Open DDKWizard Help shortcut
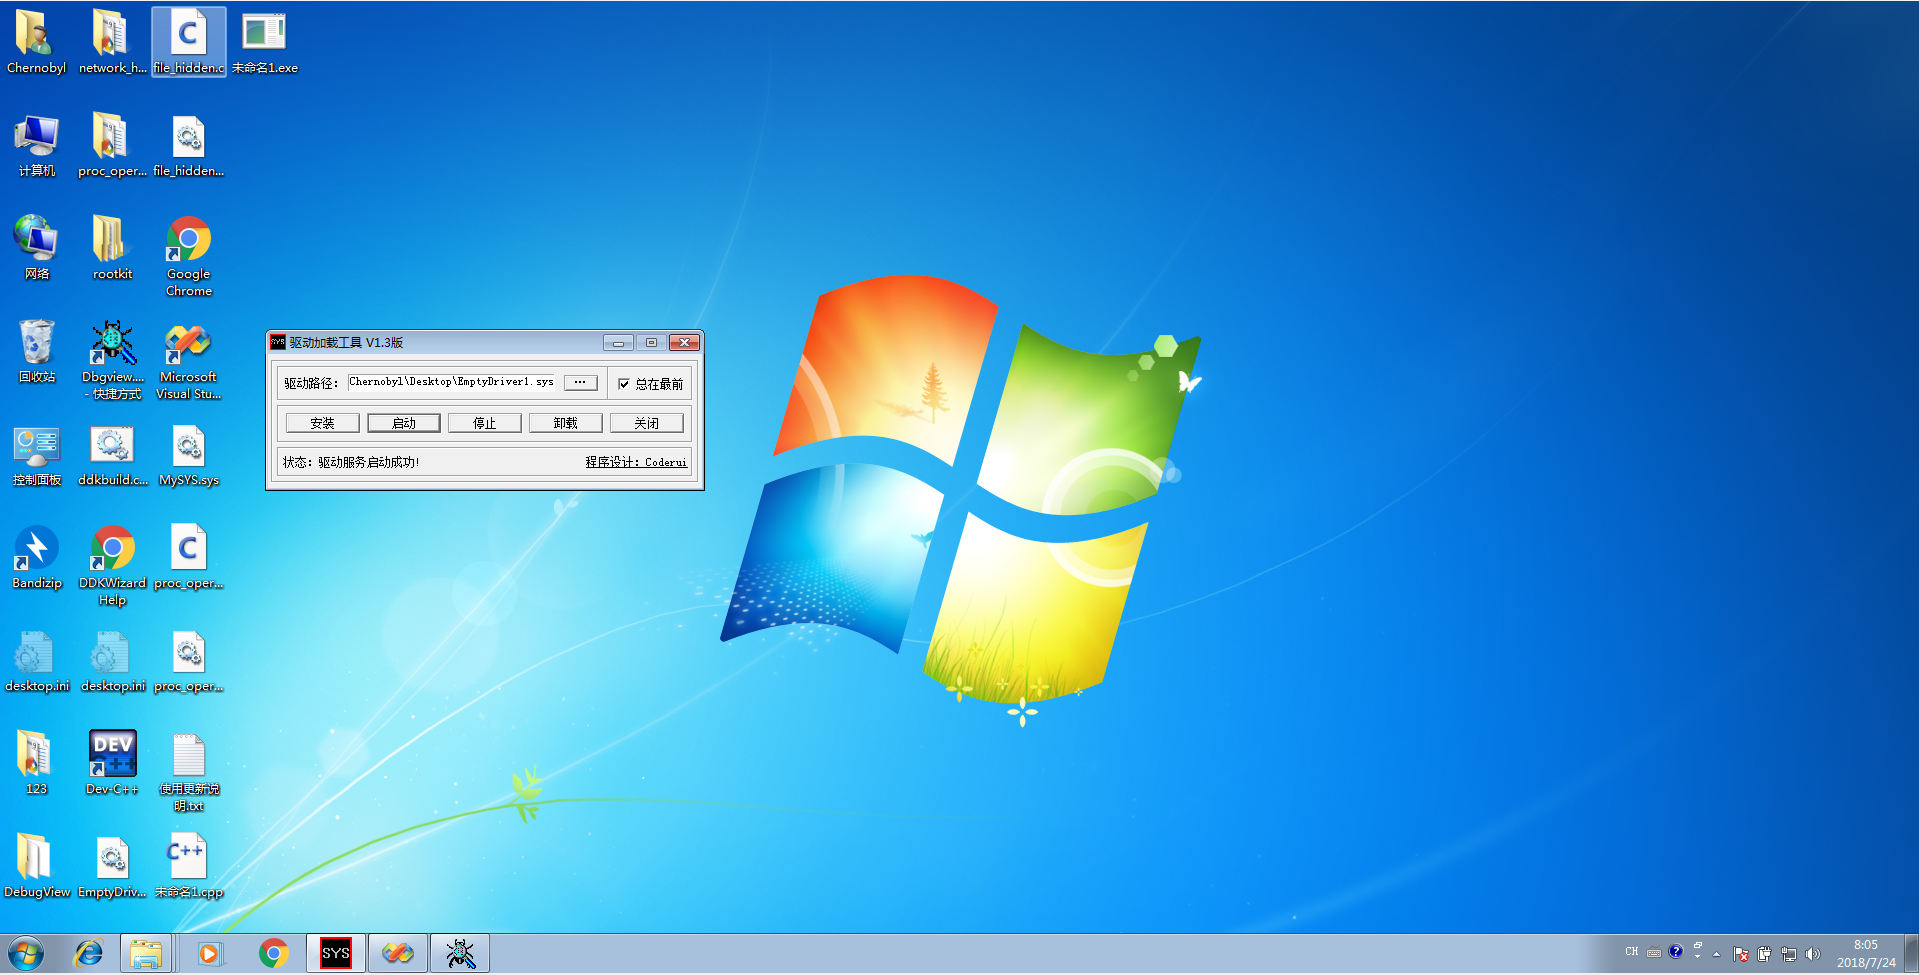1919x975 pixels. coord(112,566)
